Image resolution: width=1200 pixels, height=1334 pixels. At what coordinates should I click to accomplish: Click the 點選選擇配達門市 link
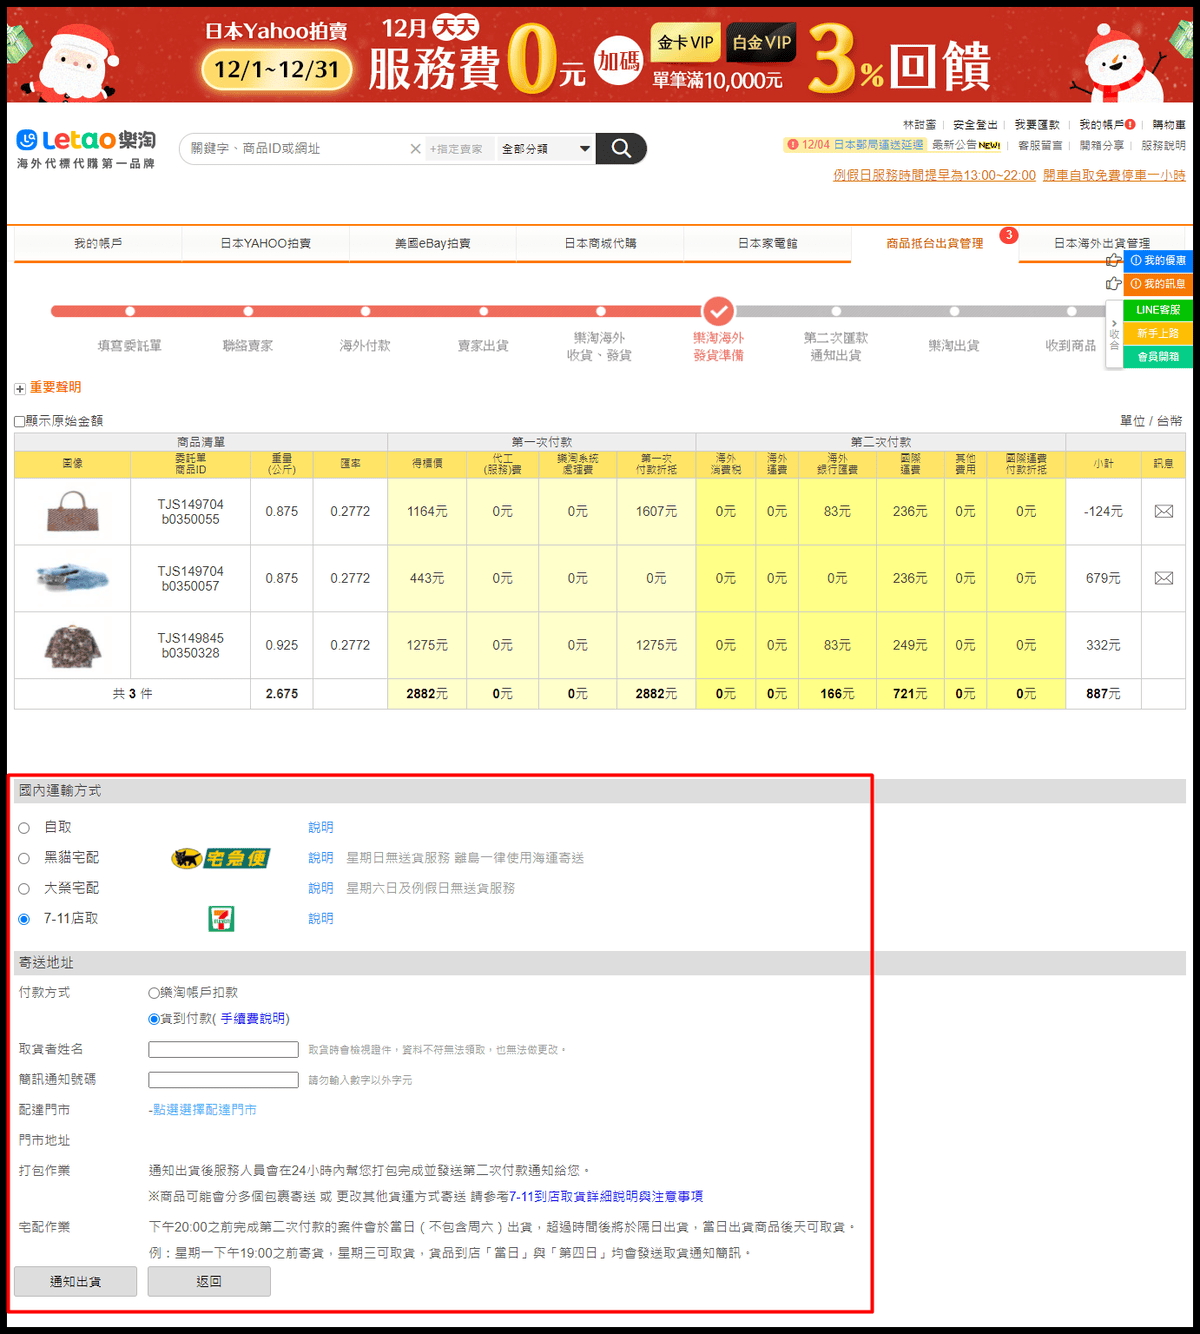(x=203, y=1110)
